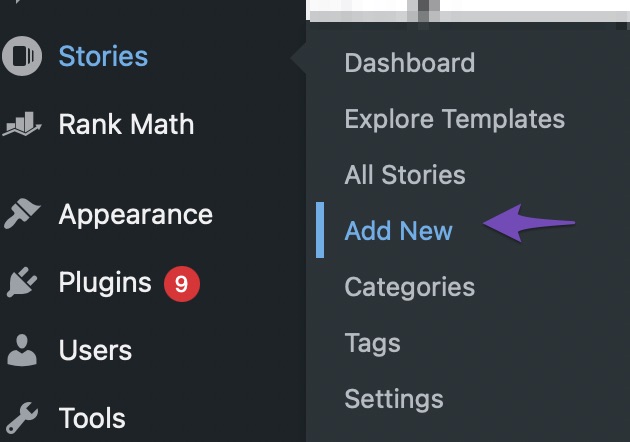This screenshot has width=630, height=442.
Task: Select Dashboard in the Stories submenu
Action: click(x=410, y=63)
